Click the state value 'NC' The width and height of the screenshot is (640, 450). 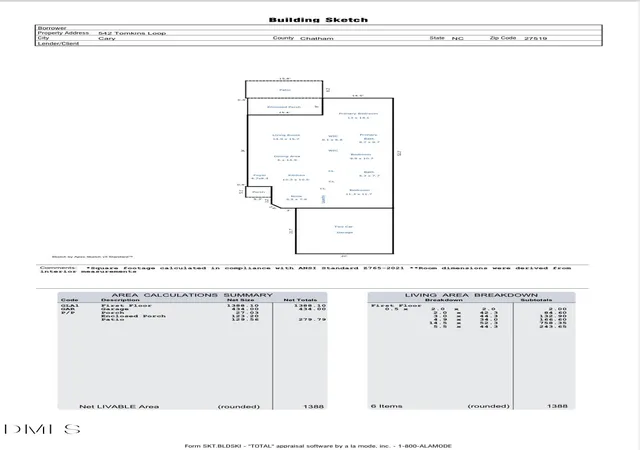[457, 38]
